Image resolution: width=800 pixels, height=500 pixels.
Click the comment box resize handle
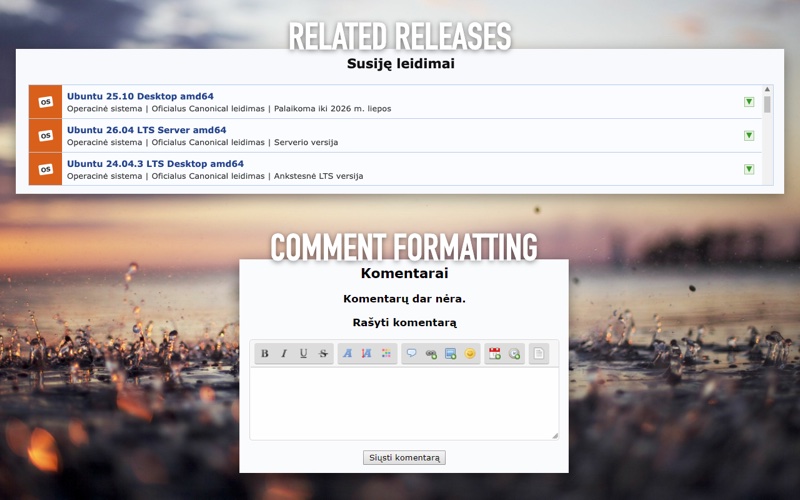pos(555,436)
